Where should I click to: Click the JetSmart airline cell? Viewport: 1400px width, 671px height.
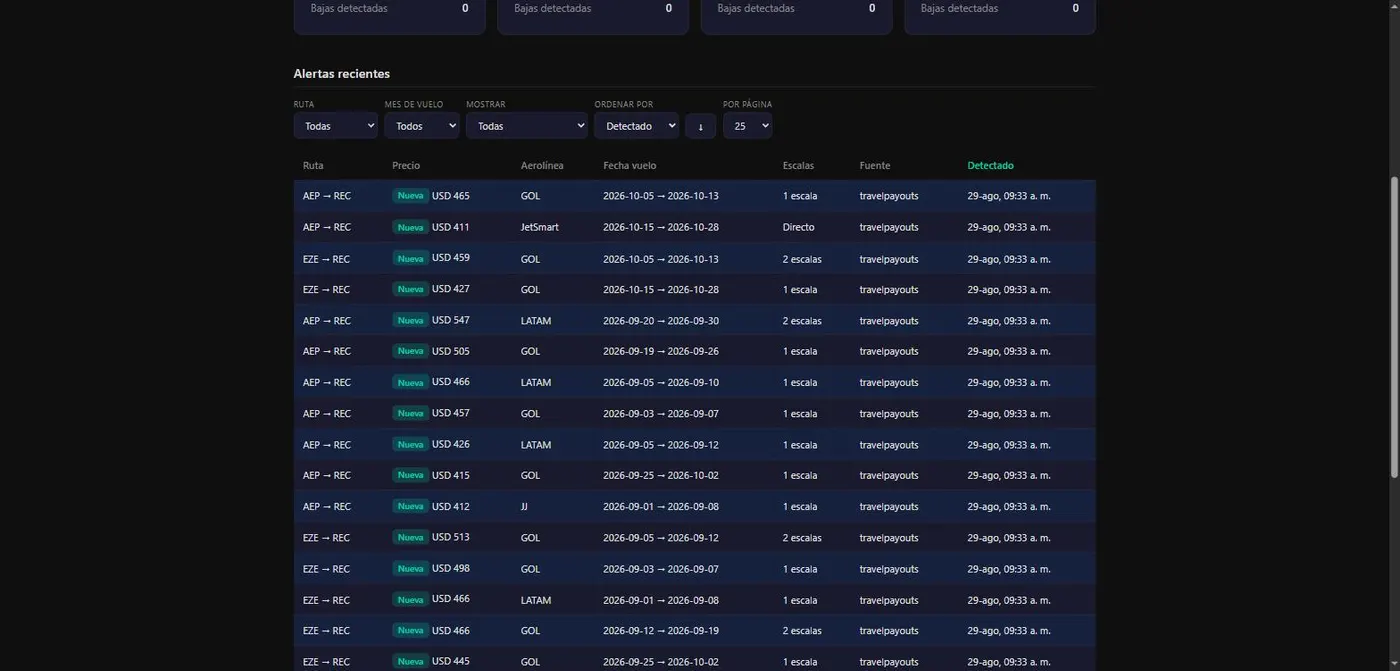coord(540,227)
